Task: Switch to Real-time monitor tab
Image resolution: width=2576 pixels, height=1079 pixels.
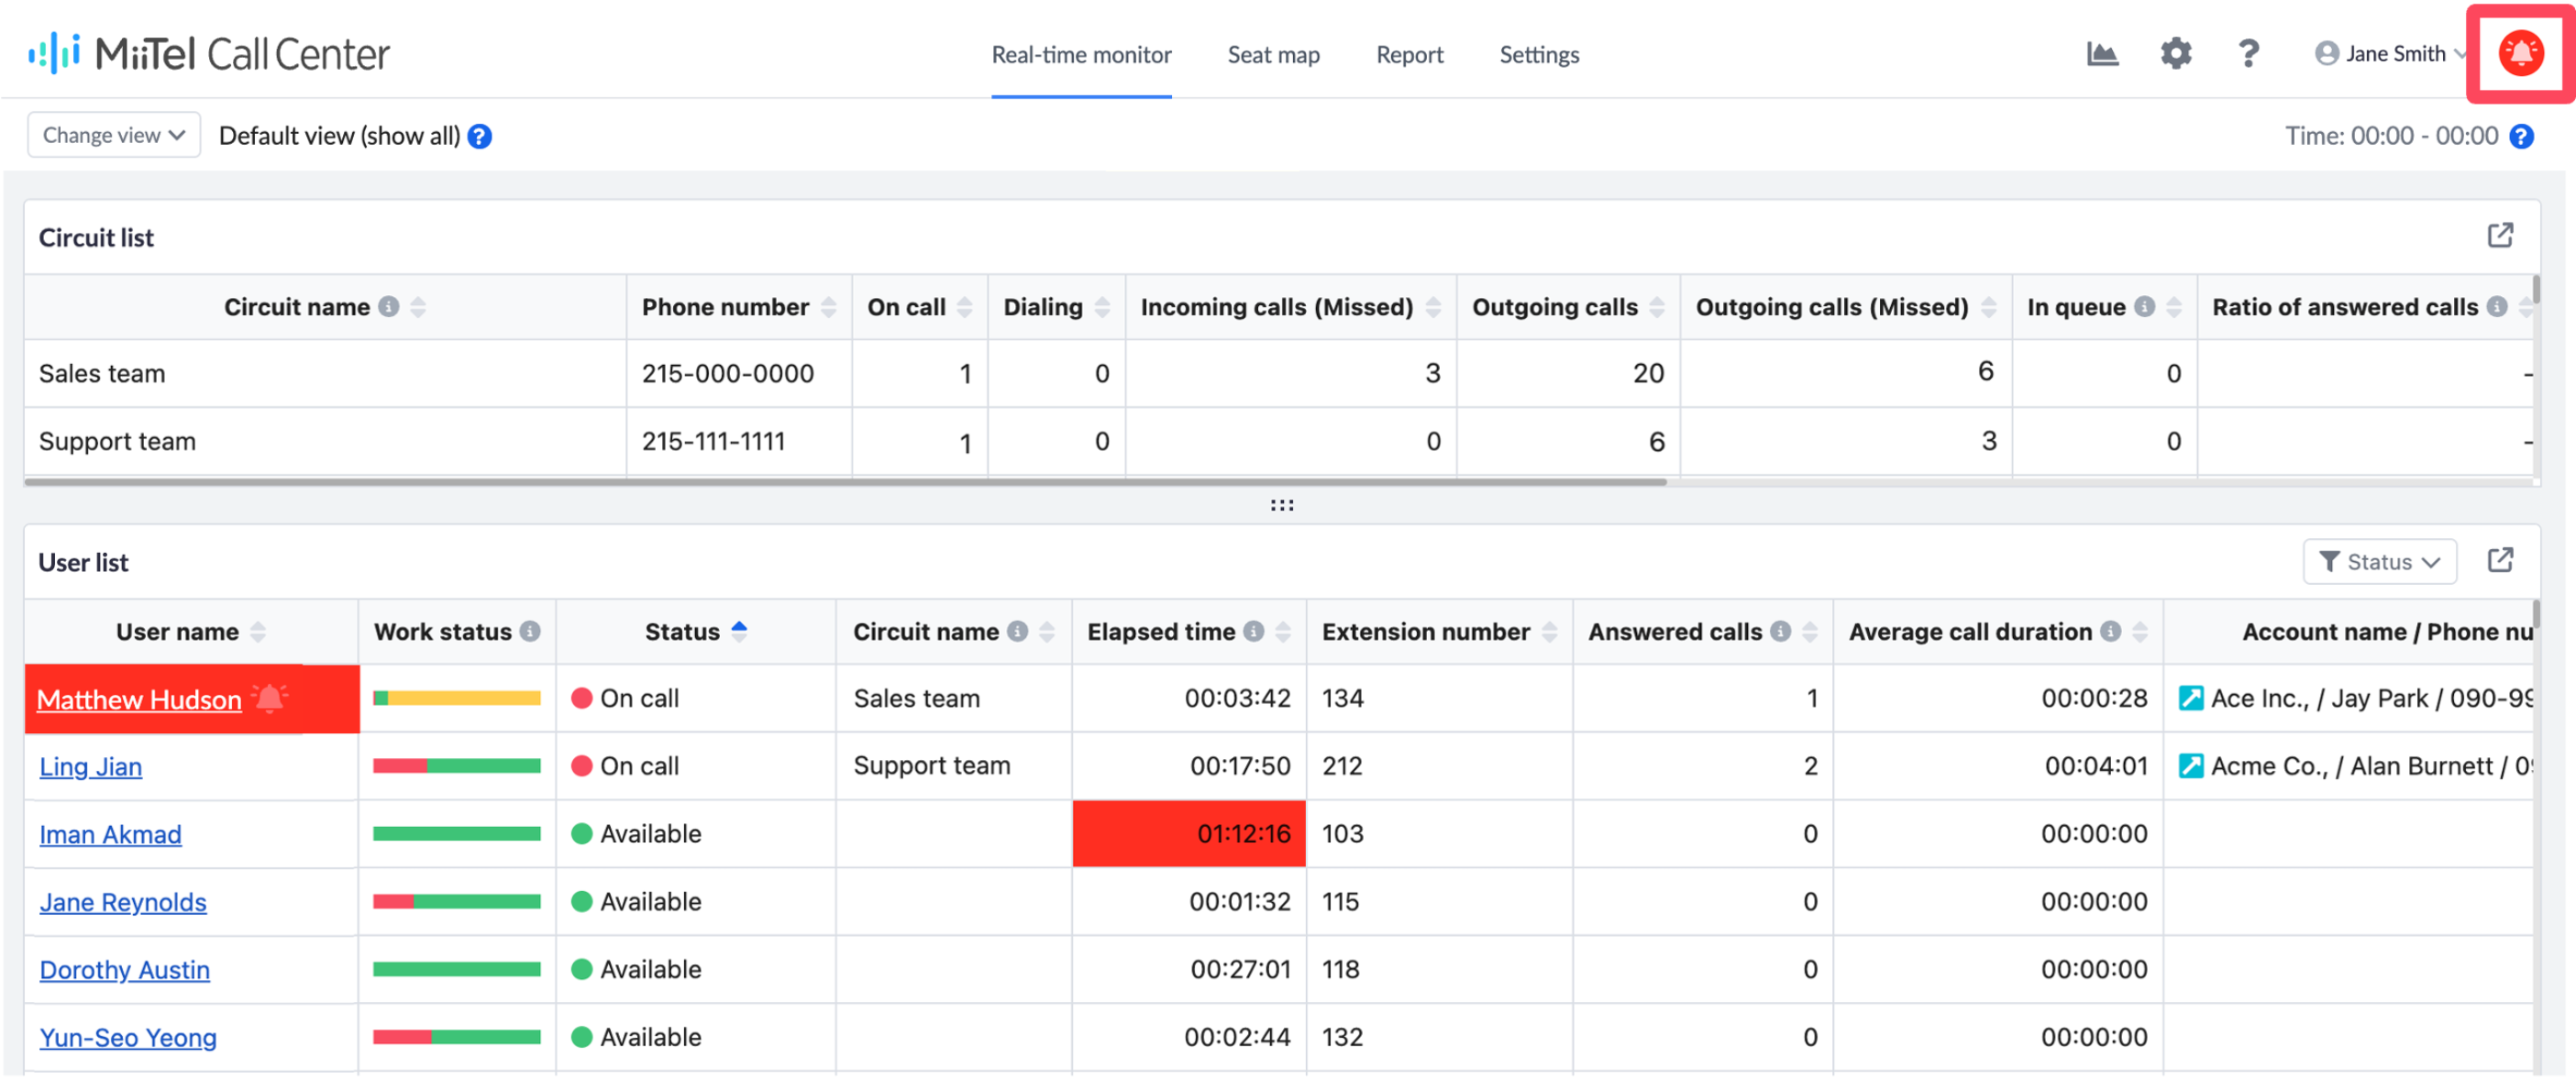Action: point(1081,55)
